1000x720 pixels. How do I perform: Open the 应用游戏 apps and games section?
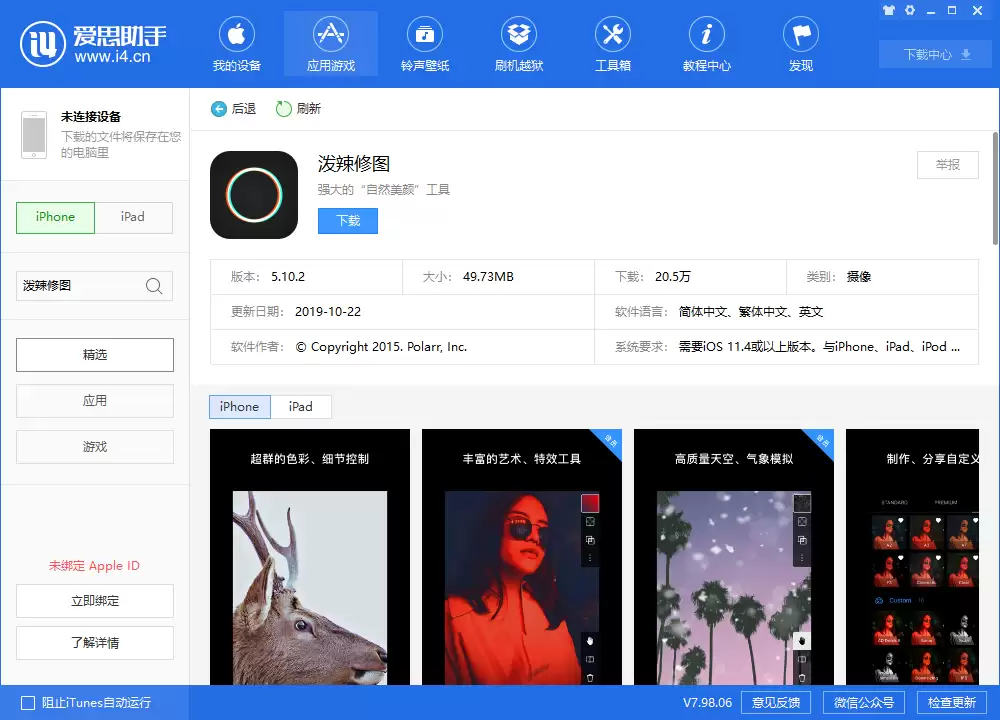330,44
